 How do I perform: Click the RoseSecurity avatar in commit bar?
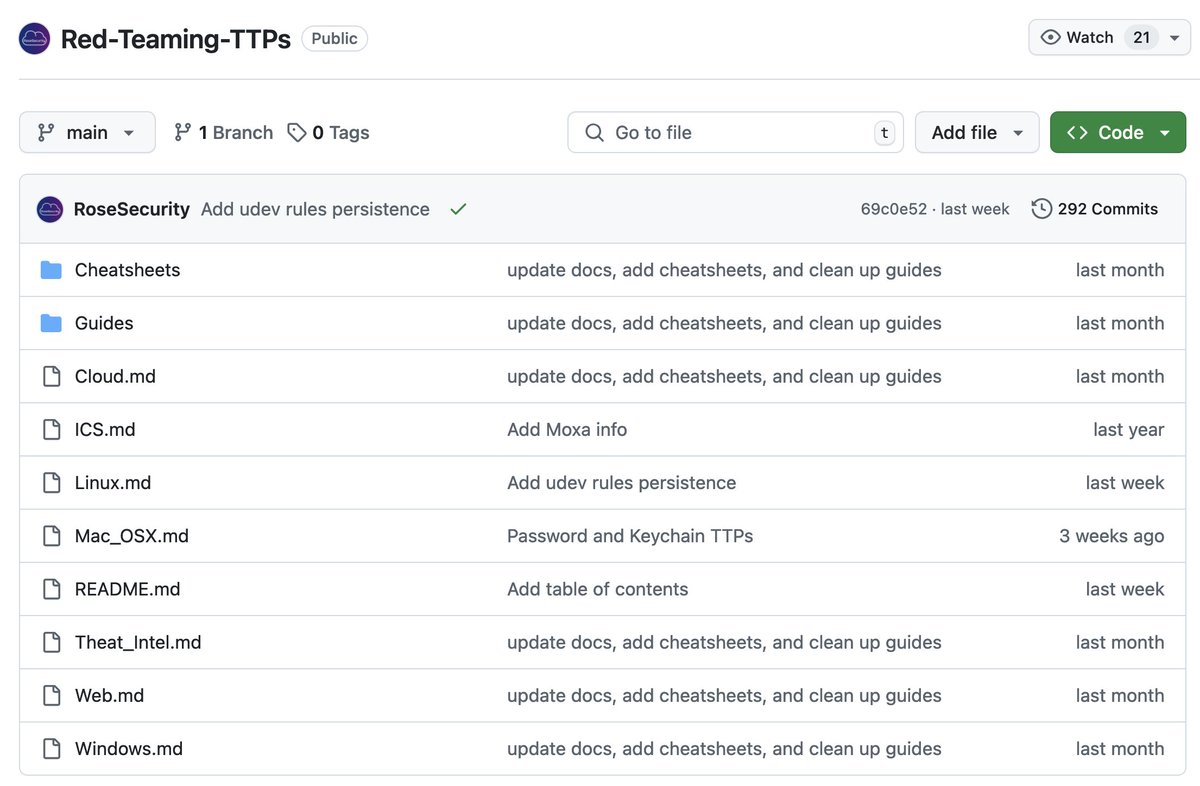tap(50, 209)
